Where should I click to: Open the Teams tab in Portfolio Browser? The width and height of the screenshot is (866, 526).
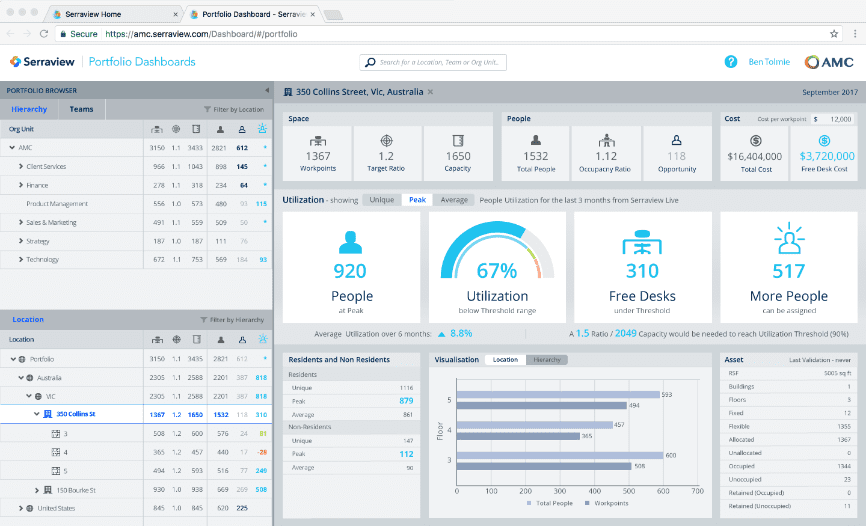pos(81,109)
